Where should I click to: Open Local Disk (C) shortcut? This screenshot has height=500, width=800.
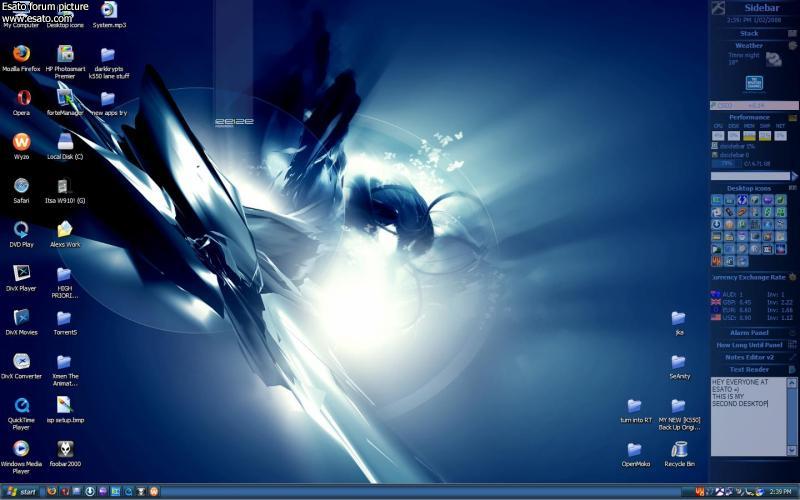pos(65,146)
